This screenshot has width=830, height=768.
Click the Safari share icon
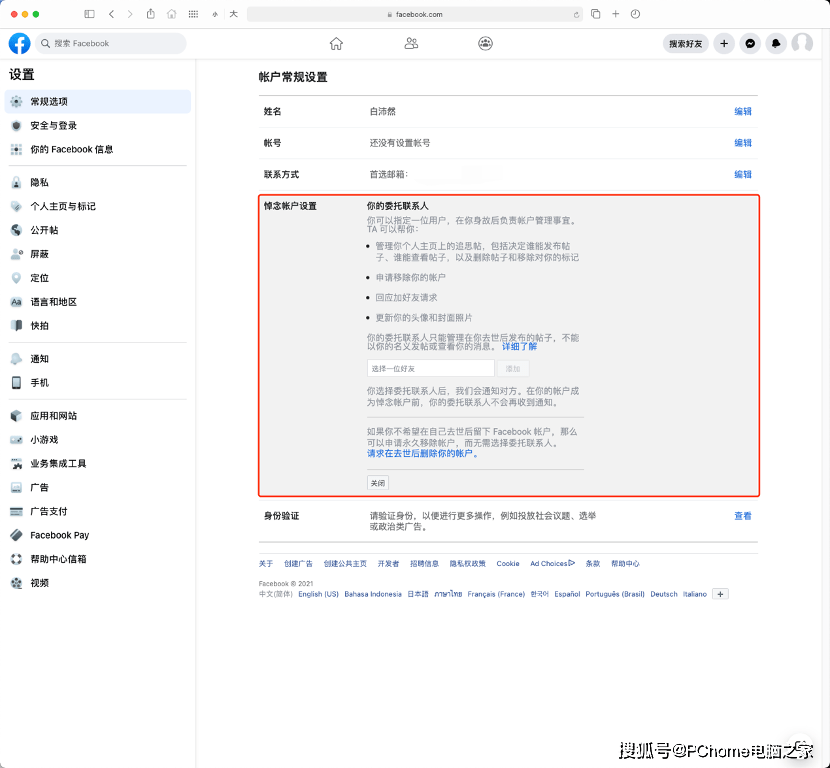[151, 14]
